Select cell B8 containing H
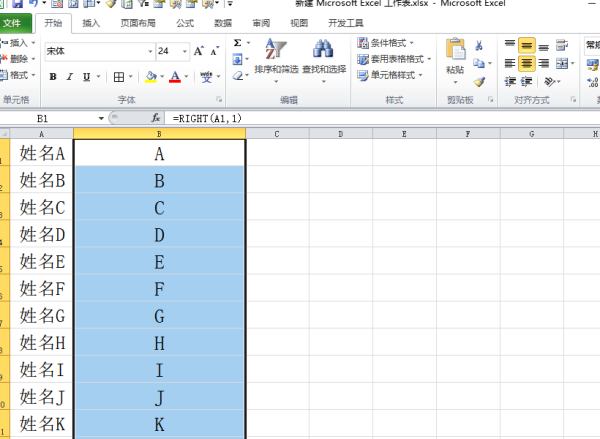This screenshot has height=439, width=600. coord(159,343)
